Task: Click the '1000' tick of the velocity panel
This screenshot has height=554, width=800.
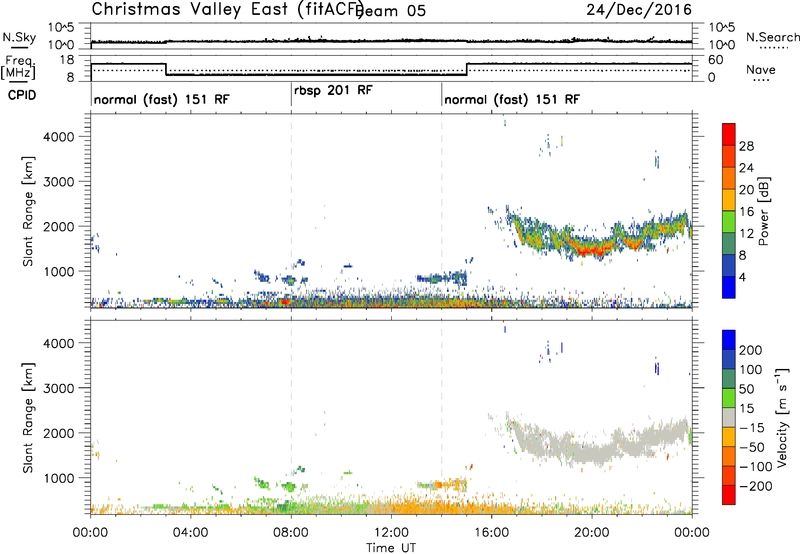Action: click(x=59, y=478)
